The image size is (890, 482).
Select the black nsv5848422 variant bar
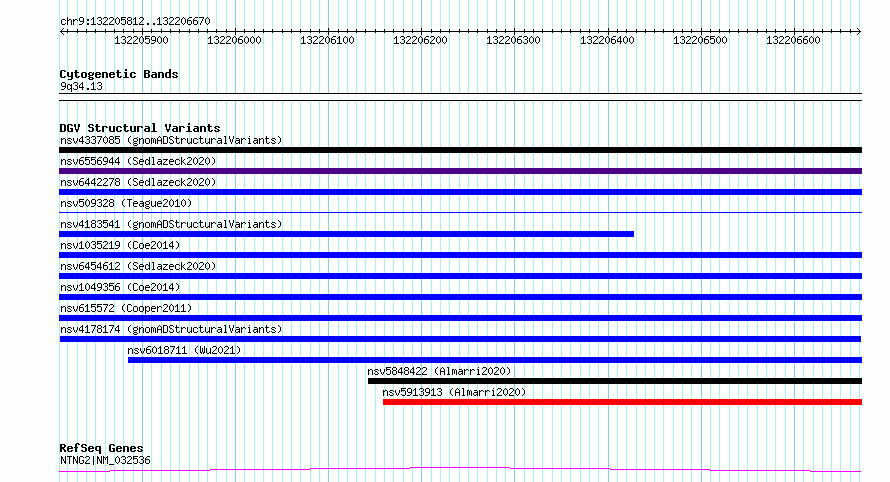click(615, 381)
